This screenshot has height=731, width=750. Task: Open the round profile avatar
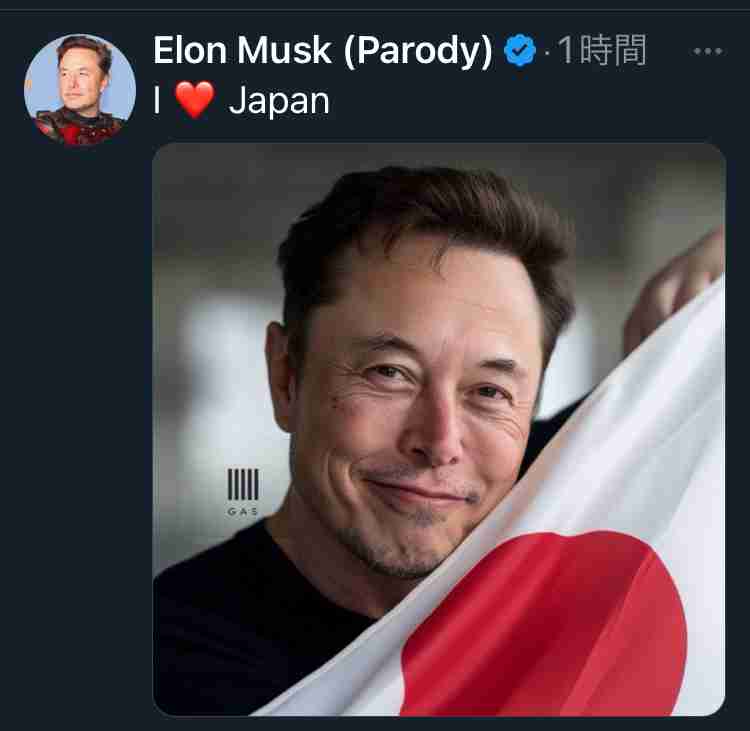pyautogui.click(x=80, y=89)
